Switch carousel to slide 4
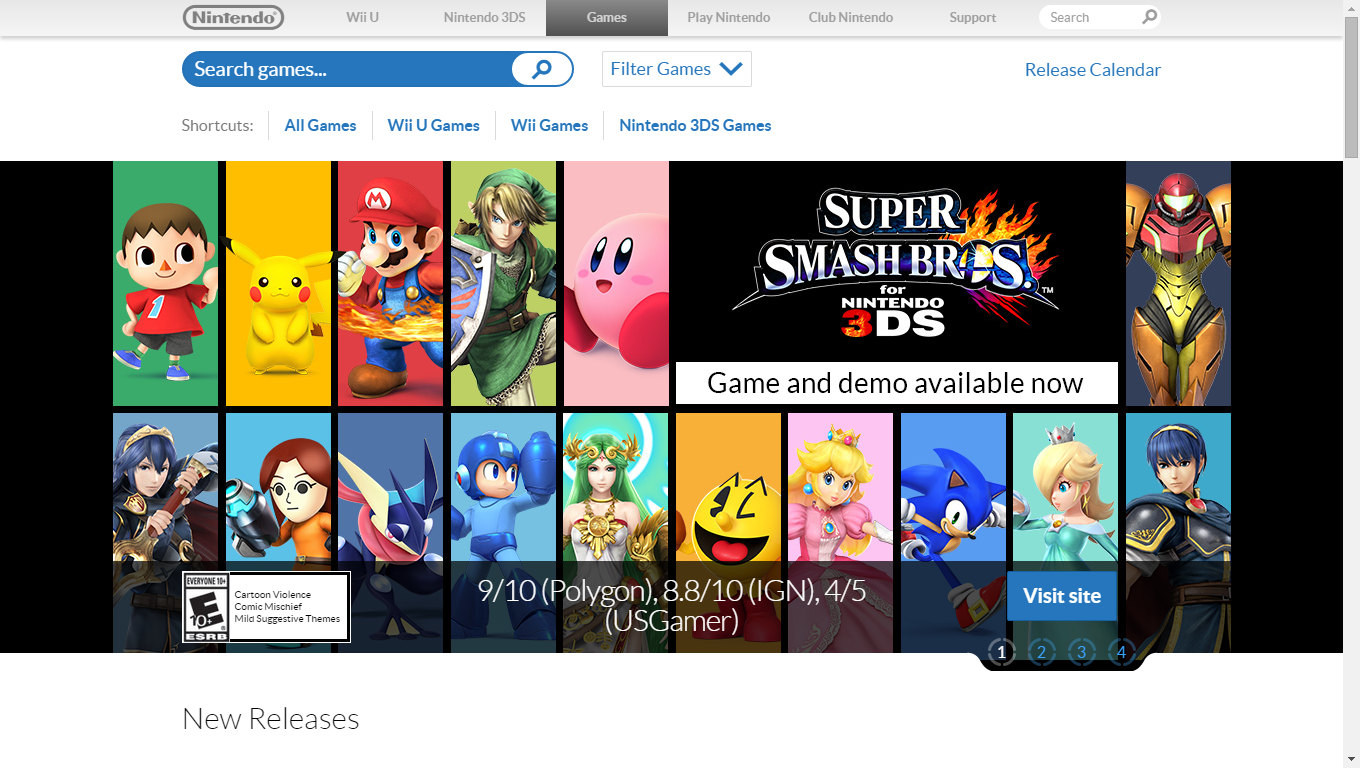Image resolution: width=1360 pixels, height=768 pixels. [x=1121, y=653]
